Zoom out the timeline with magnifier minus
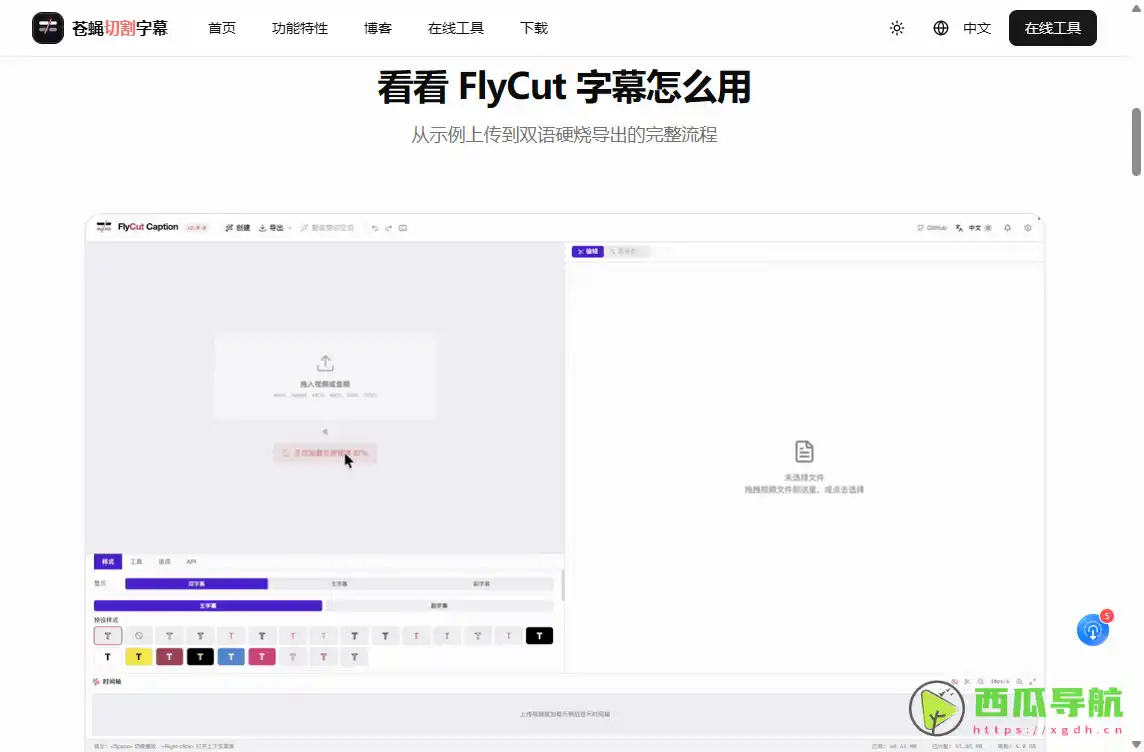 coord(981,681)
